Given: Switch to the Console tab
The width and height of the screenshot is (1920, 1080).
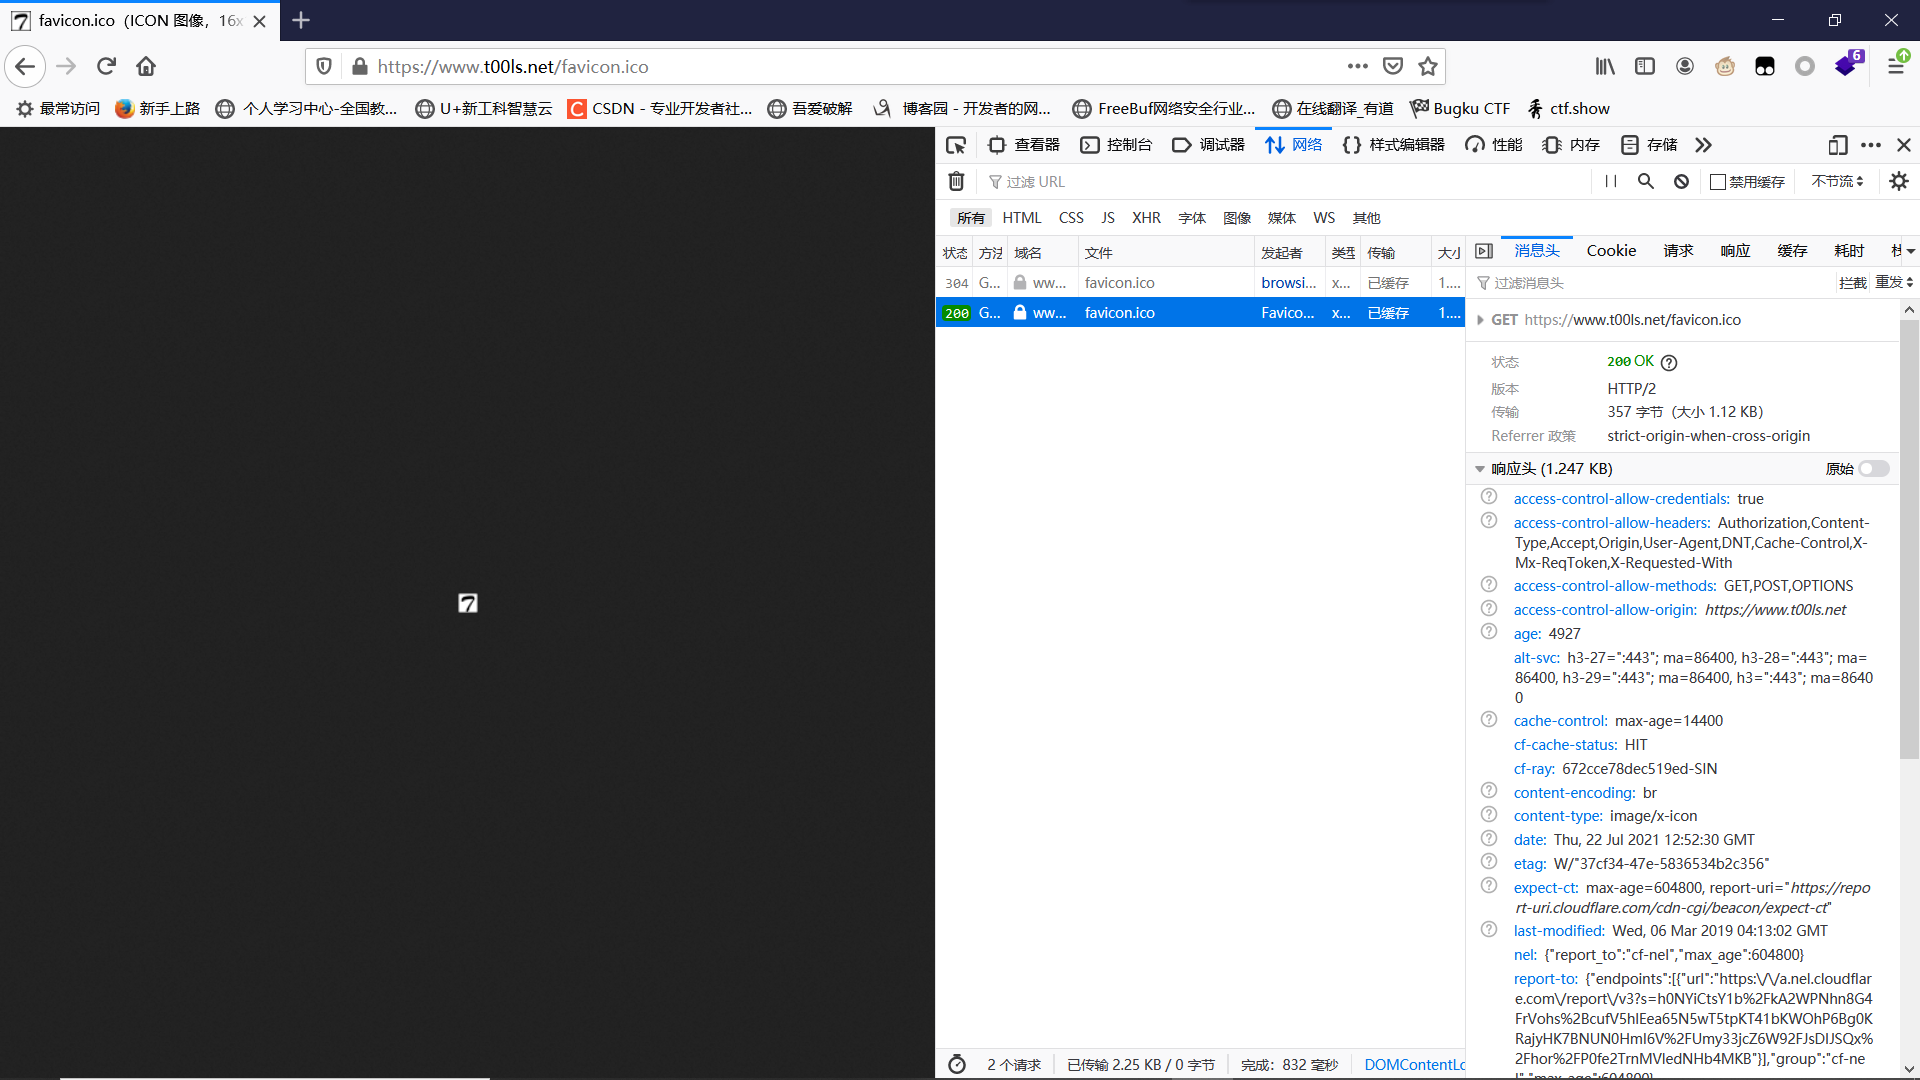Looking at the screenshot, I should pyautogui.click(x=1116, y=145).
